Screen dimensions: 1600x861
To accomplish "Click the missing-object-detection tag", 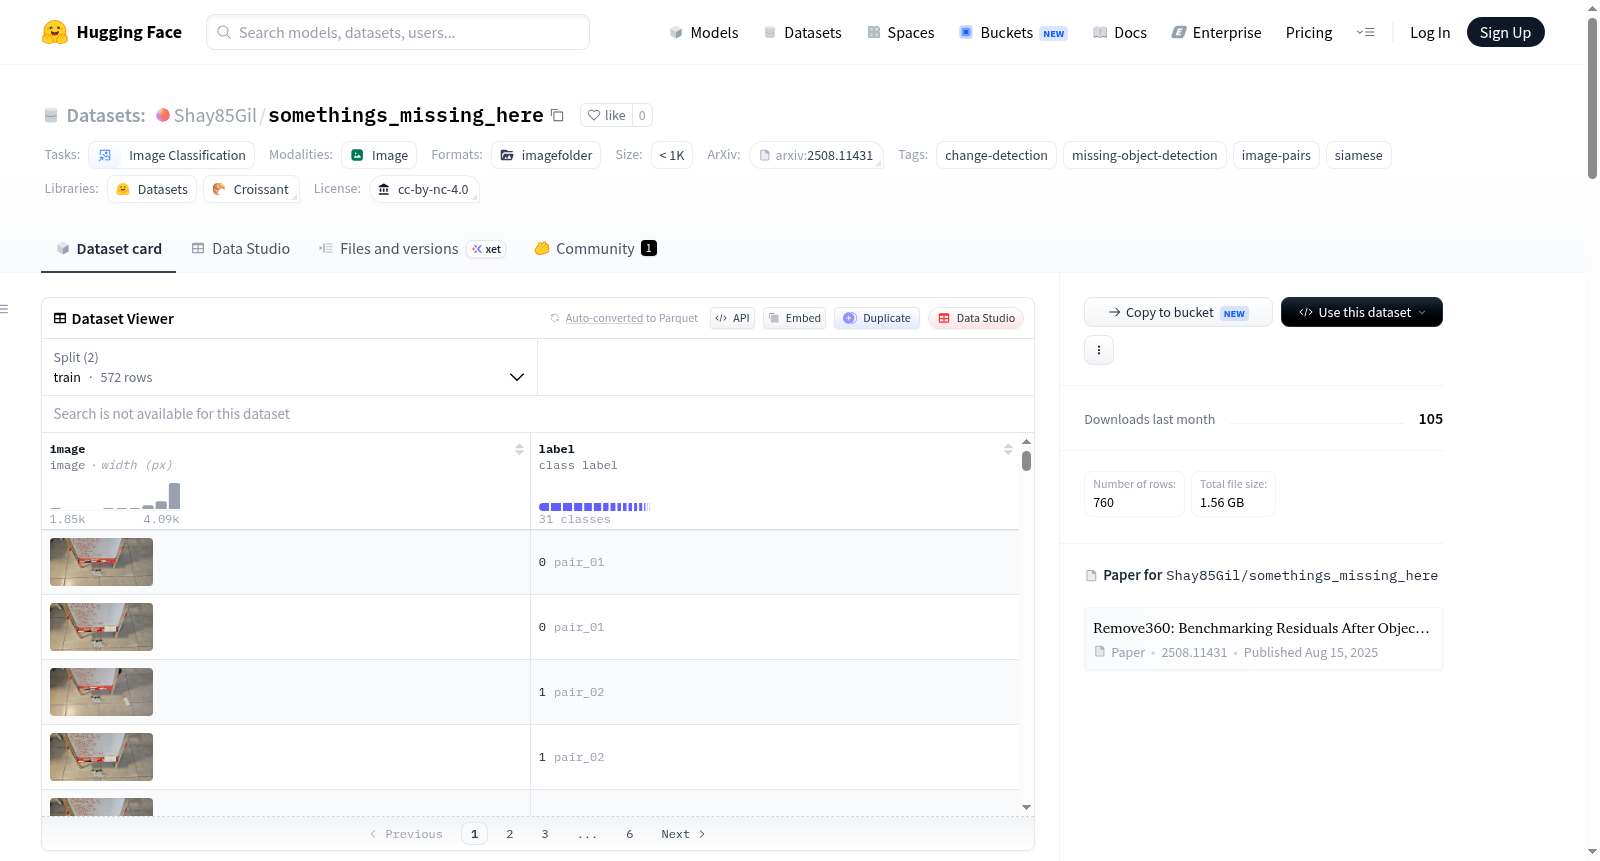I will tap(1145, 155).
